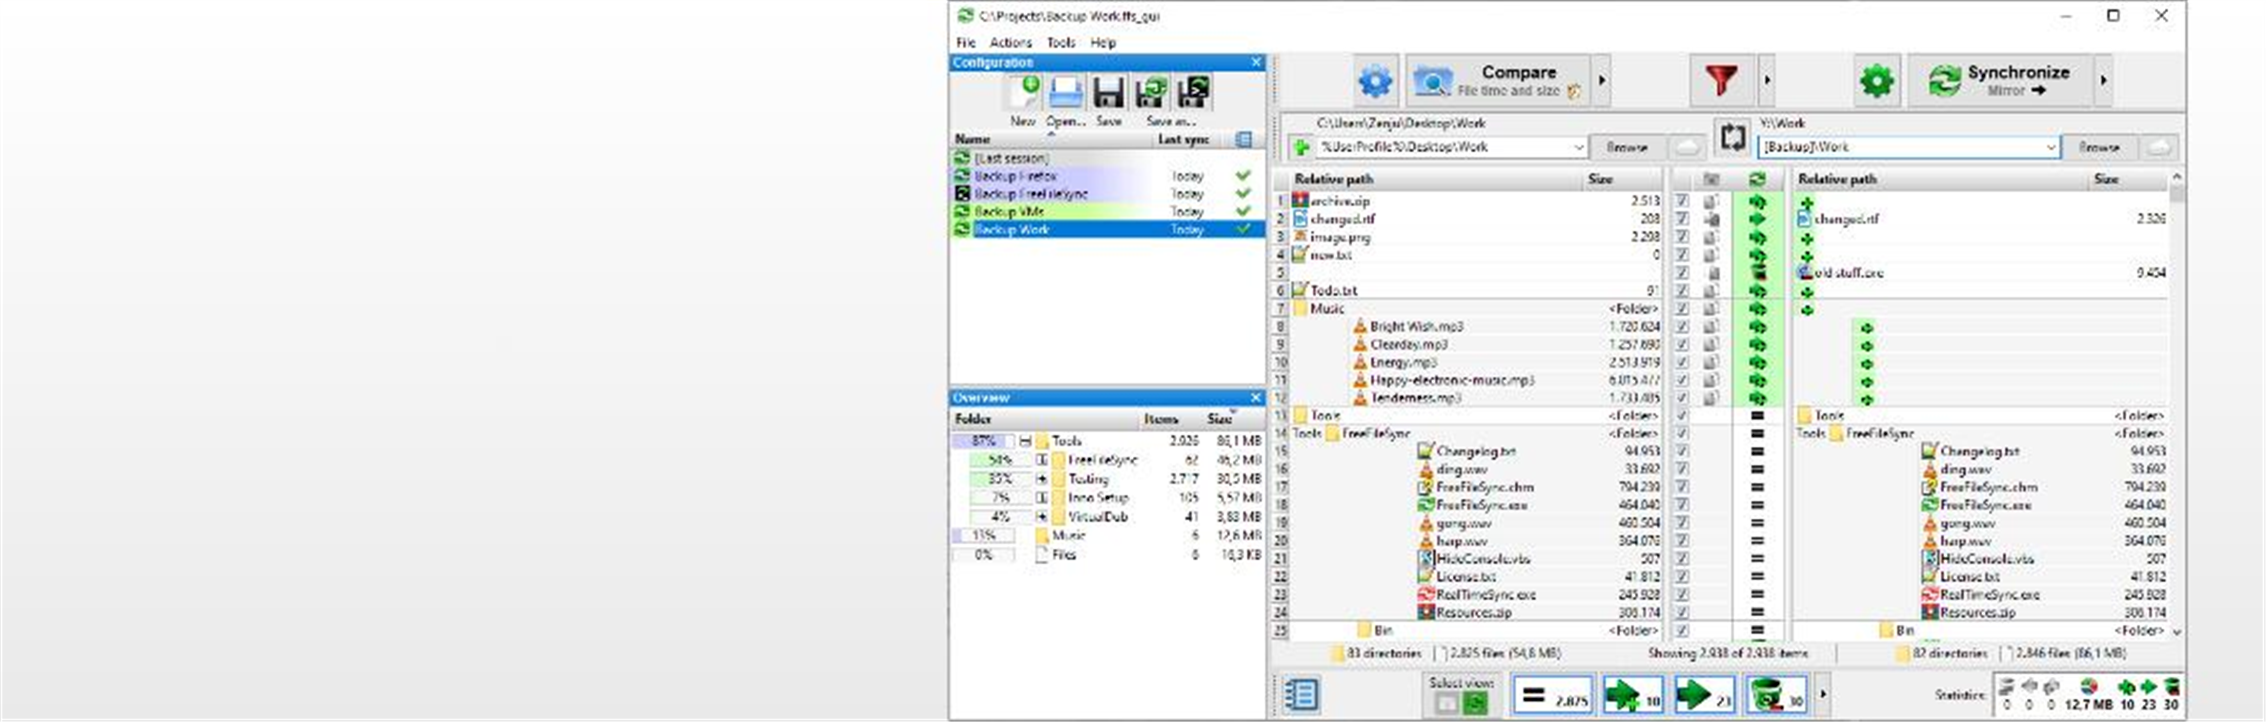This screenshot has width=2266, height=722.
Task: Uncheck the Music folder row checkbox
Action: pyautogui.click(x=1682, y=308)
